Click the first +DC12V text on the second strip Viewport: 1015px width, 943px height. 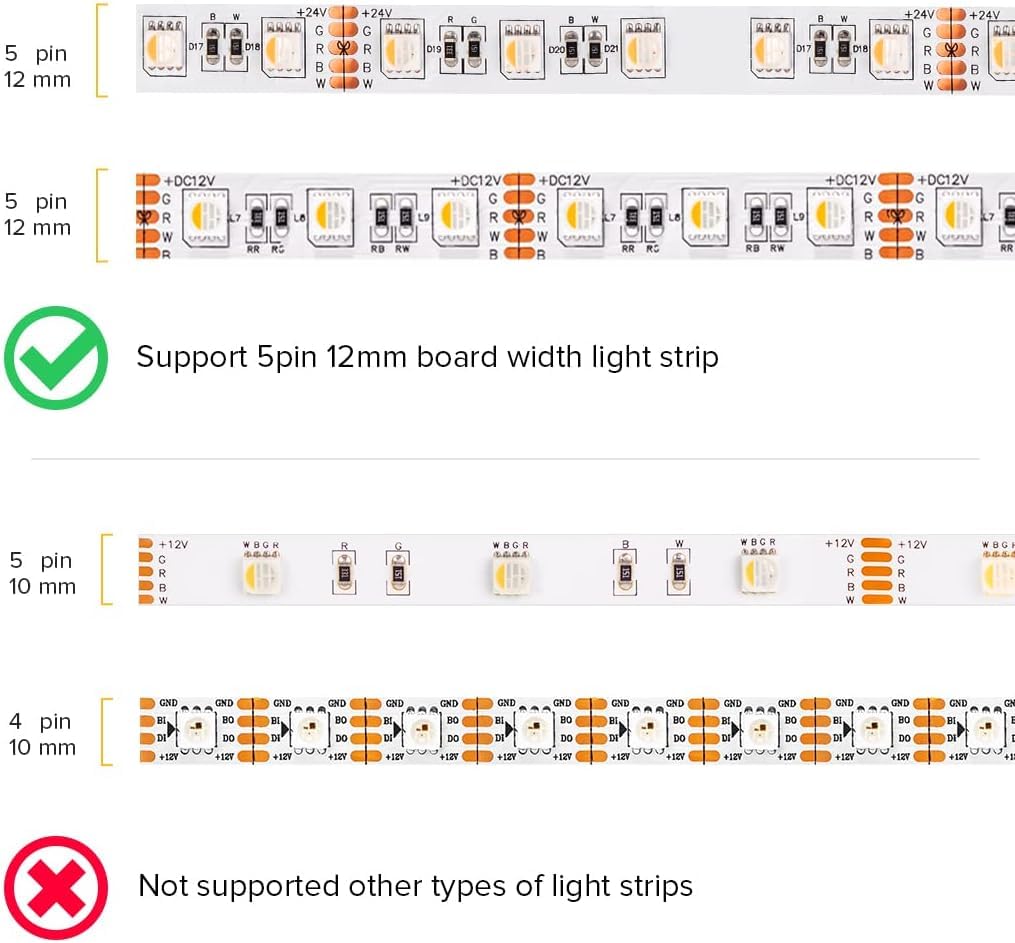click(x=189, y=181)
